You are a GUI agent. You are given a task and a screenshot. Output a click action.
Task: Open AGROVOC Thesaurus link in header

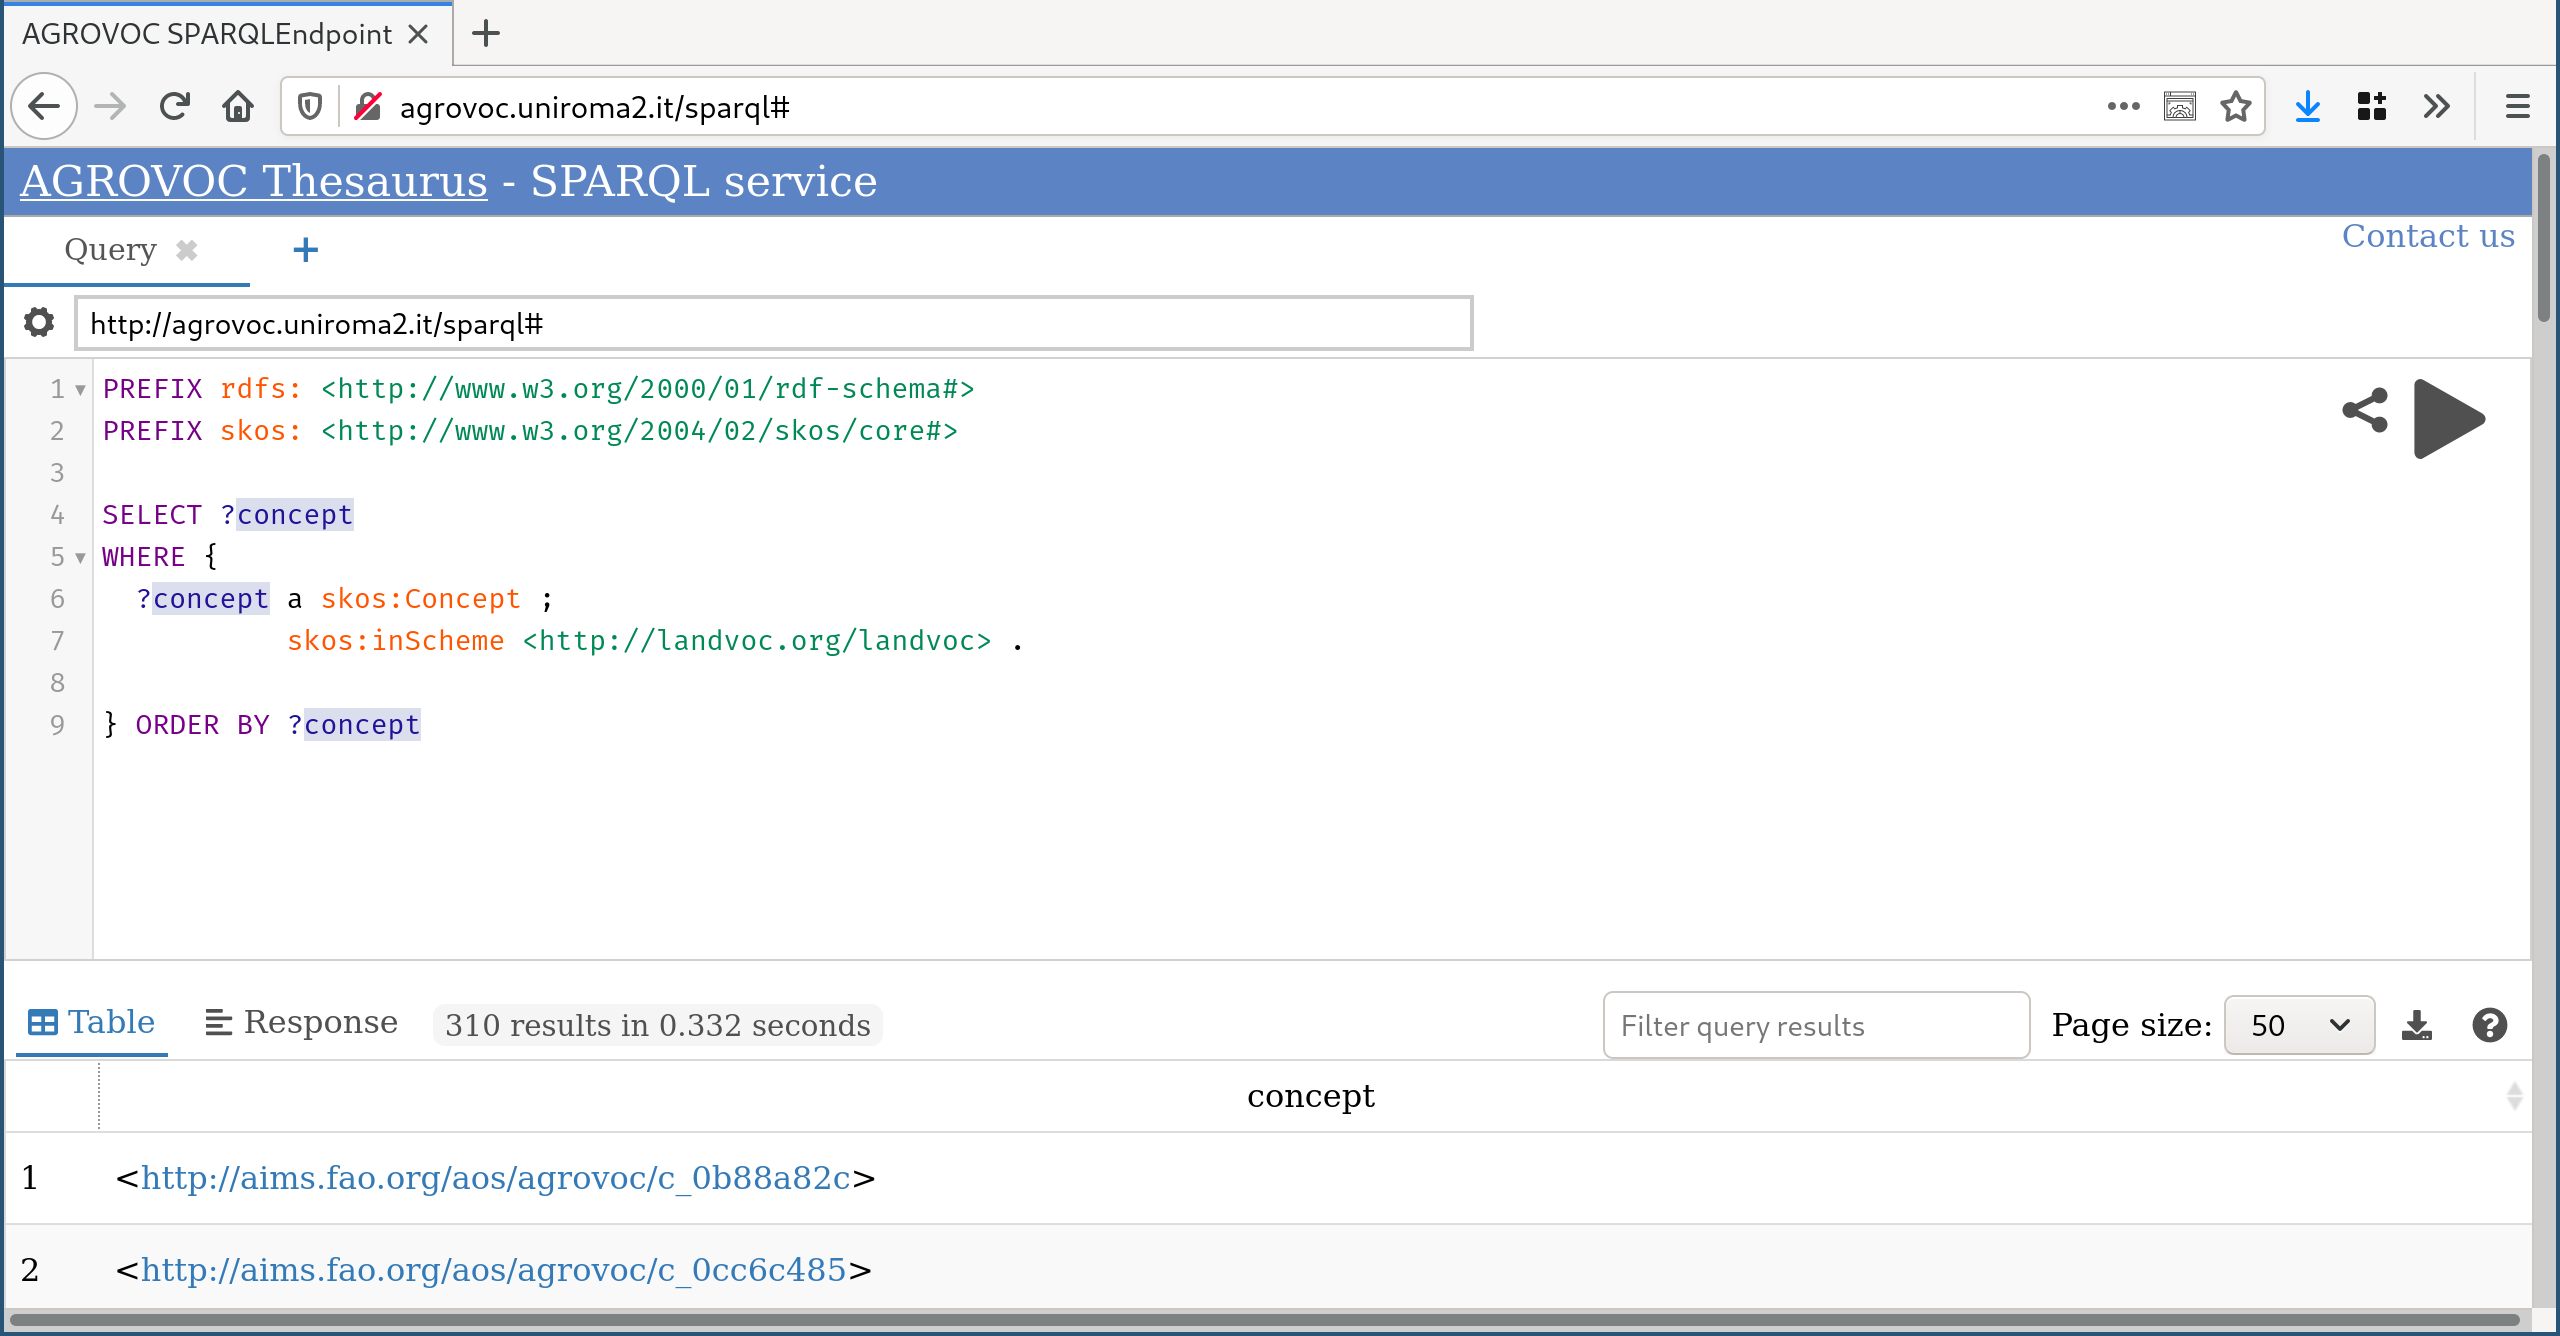tap(254, 181)
